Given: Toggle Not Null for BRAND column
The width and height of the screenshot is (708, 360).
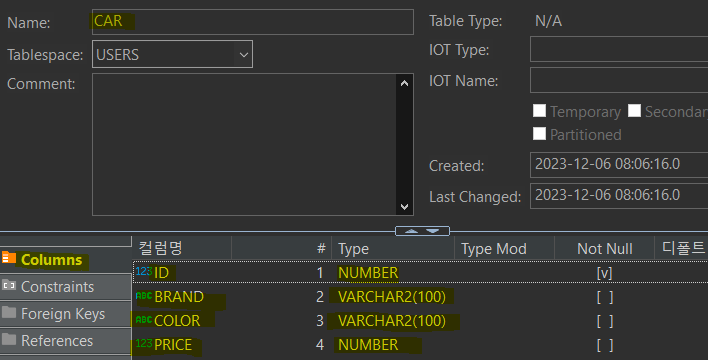Looking at the screenshot, I should click(x=605, y=297).
